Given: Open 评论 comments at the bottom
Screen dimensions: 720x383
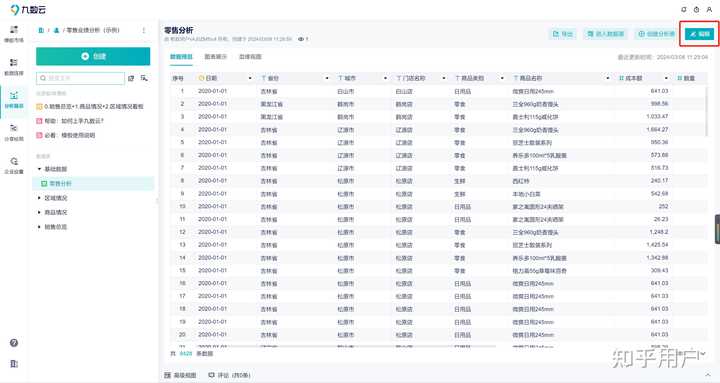Looking at the screenshot, I should (229, 375).
